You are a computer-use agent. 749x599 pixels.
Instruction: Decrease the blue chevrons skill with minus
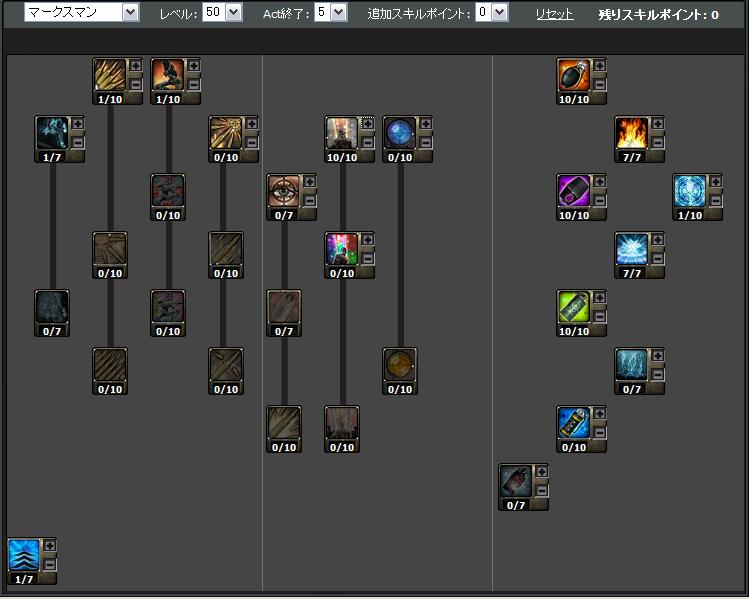[50, 565]
